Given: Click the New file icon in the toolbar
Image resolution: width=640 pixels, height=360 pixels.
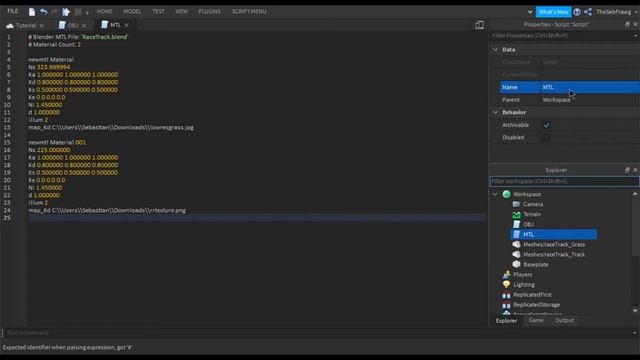Looking at the screenshot, I should tap(31, 12).
